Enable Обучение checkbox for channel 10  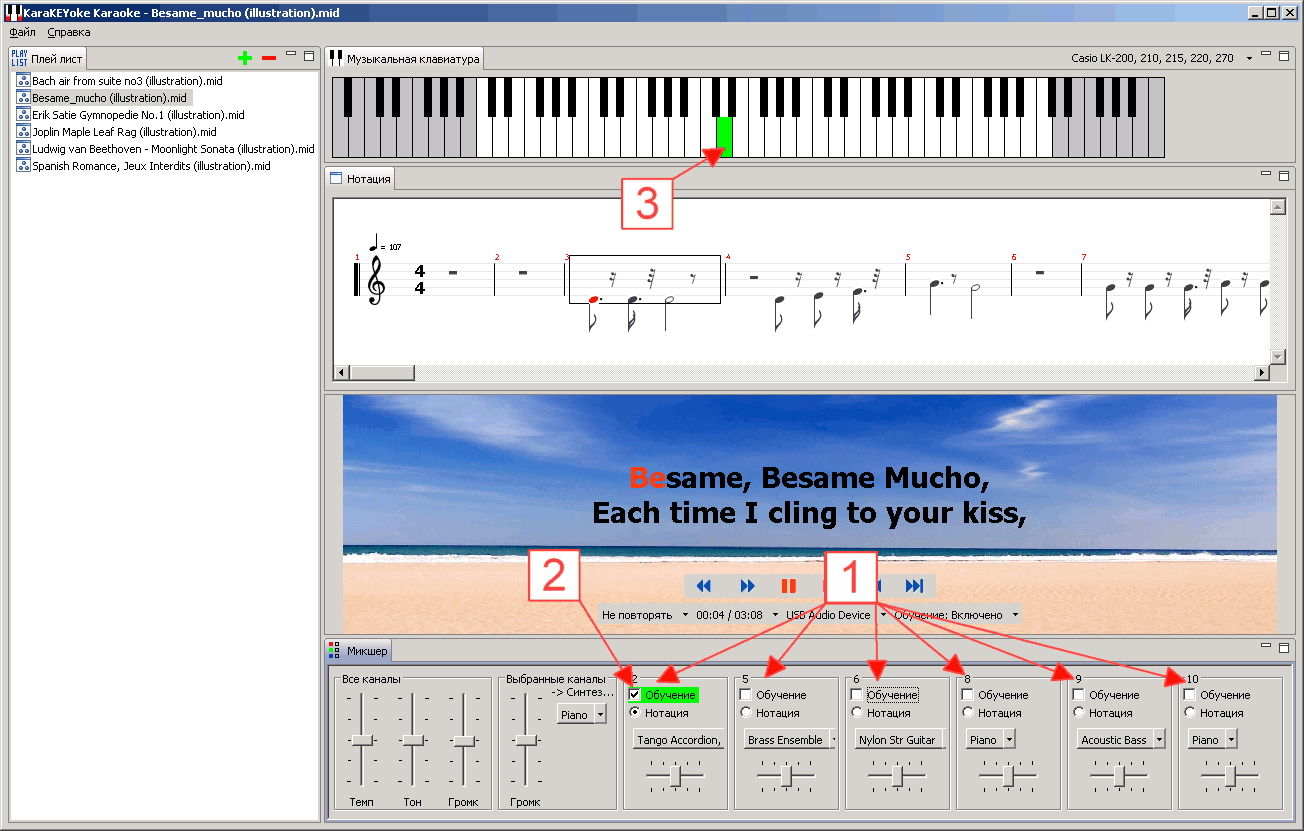[x=1189, y=695]
